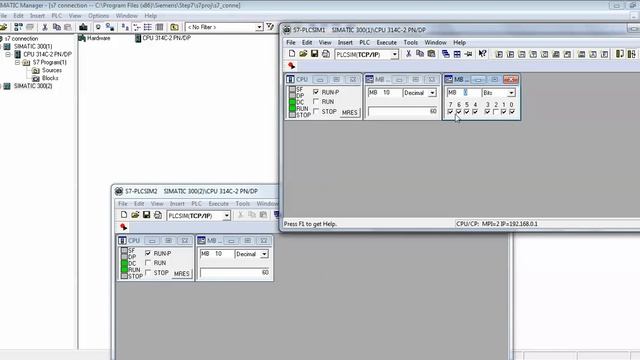
Task: Click Open folder icon in S7-PLCSIM1 toolbar
Action: click(303, 54)
